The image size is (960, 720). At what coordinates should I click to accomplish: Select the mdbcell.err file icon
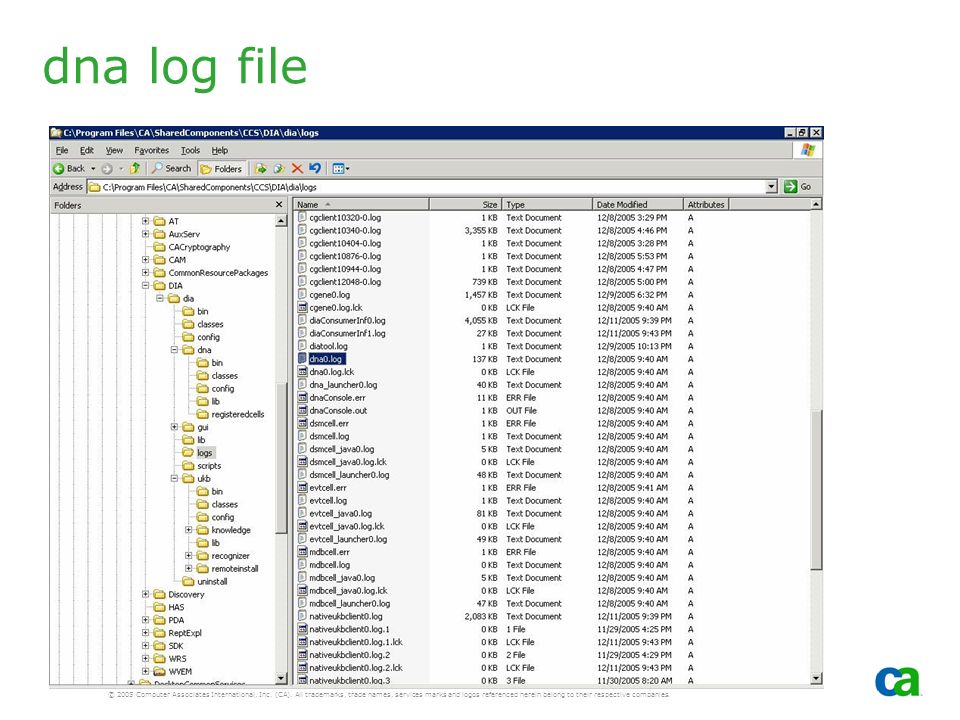point(302,552)
